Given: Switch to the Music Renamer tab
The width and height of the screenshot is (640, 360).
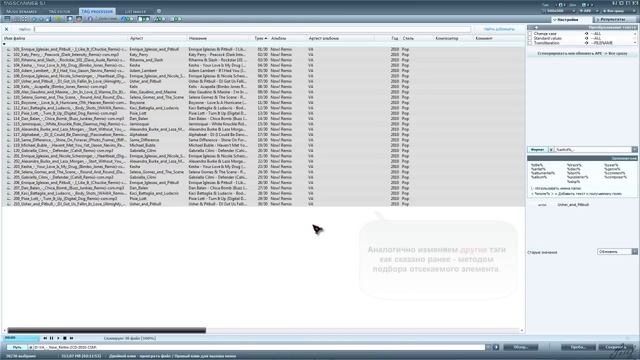Looking at the screenshot, I should click(22, 11).
